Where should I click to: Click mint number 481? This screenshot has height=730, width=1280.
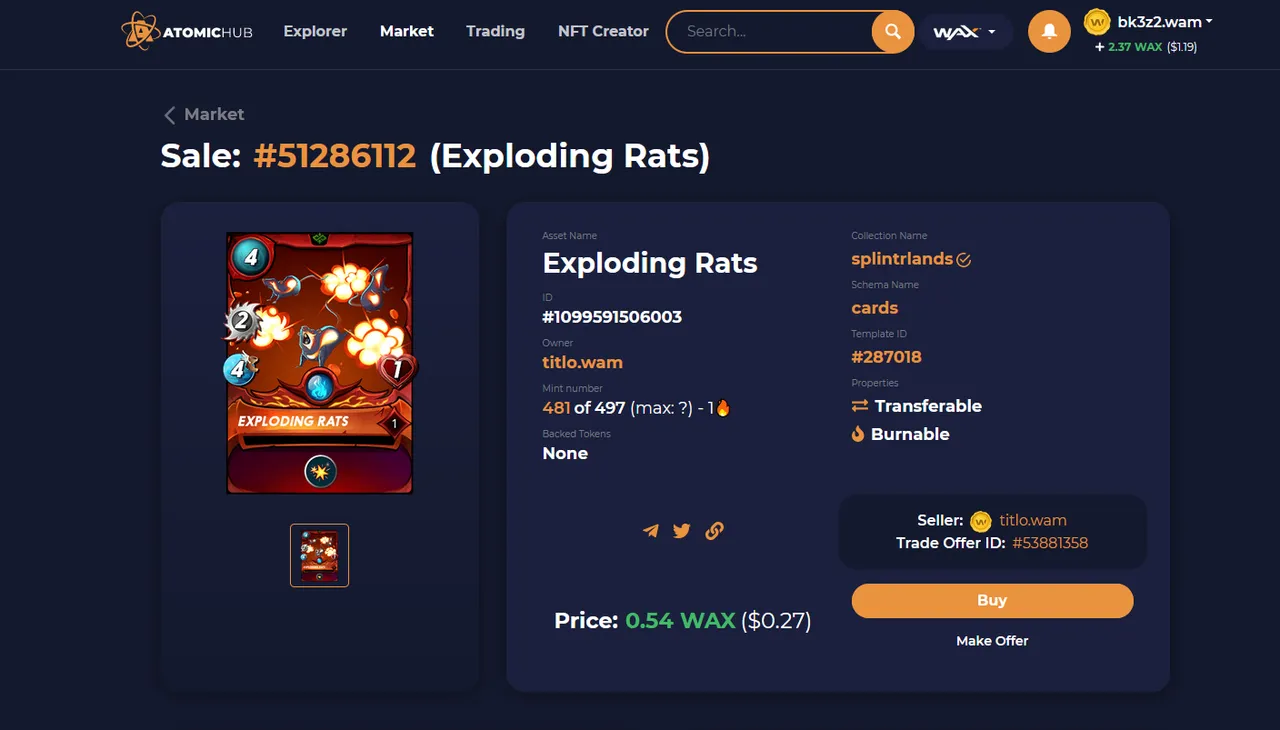pos(556,408)
